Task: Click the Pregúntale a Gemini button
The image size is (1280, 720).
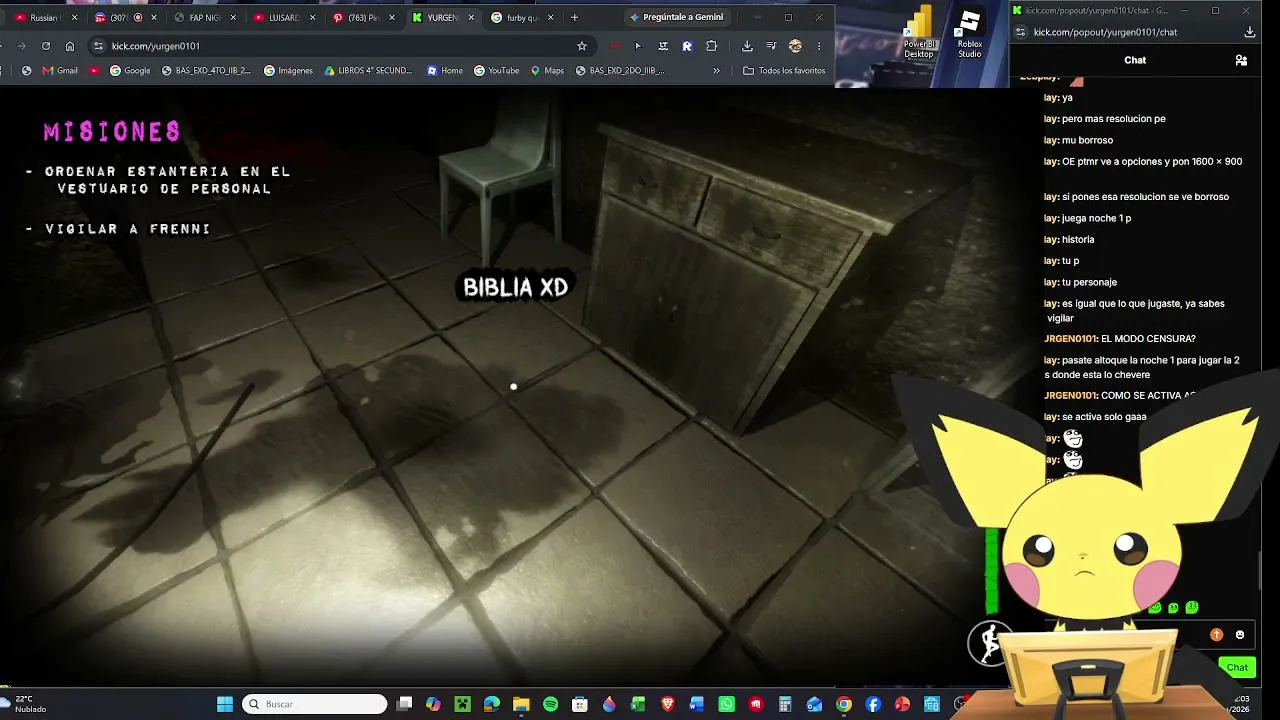Action: 677,17
